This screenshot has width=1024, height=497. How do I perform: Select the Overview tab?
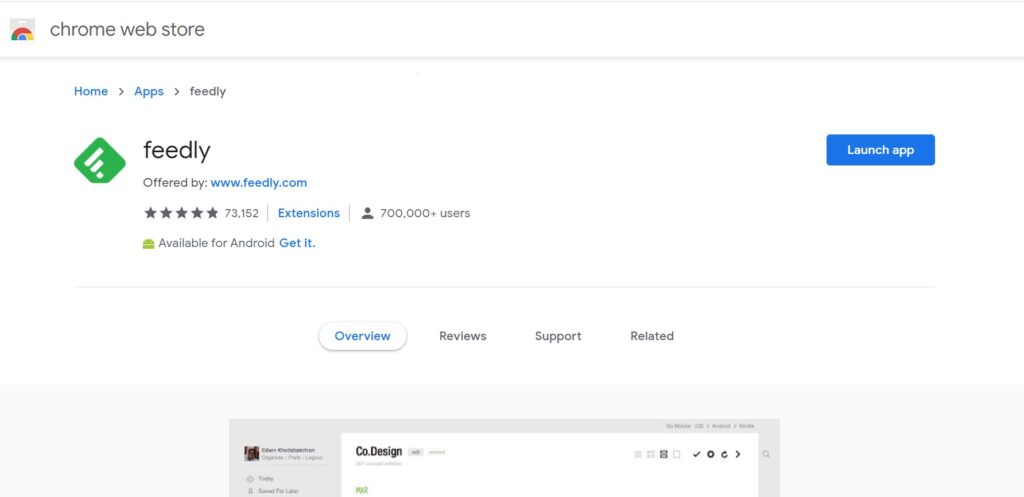[362, 336]
